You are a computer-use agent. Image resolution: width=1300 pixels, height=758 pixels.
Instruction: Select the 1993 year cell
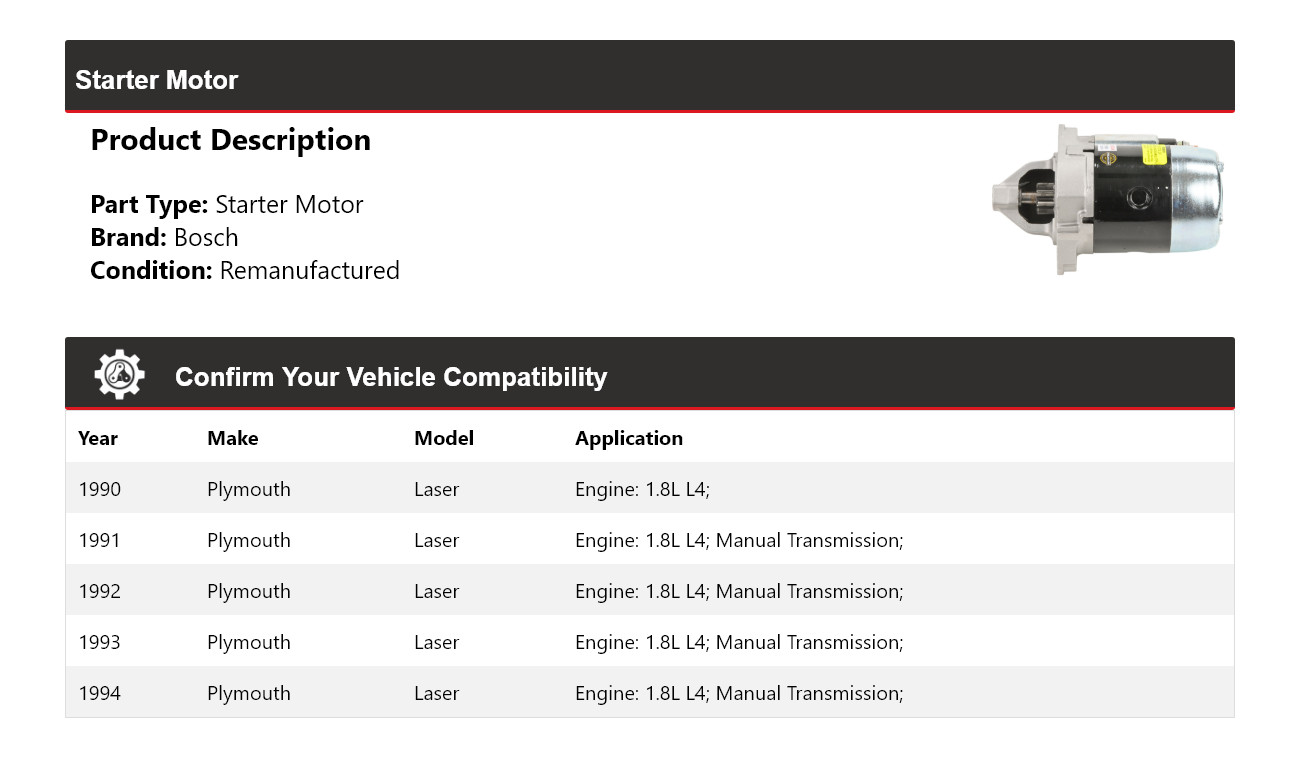(x=100, y=642)
